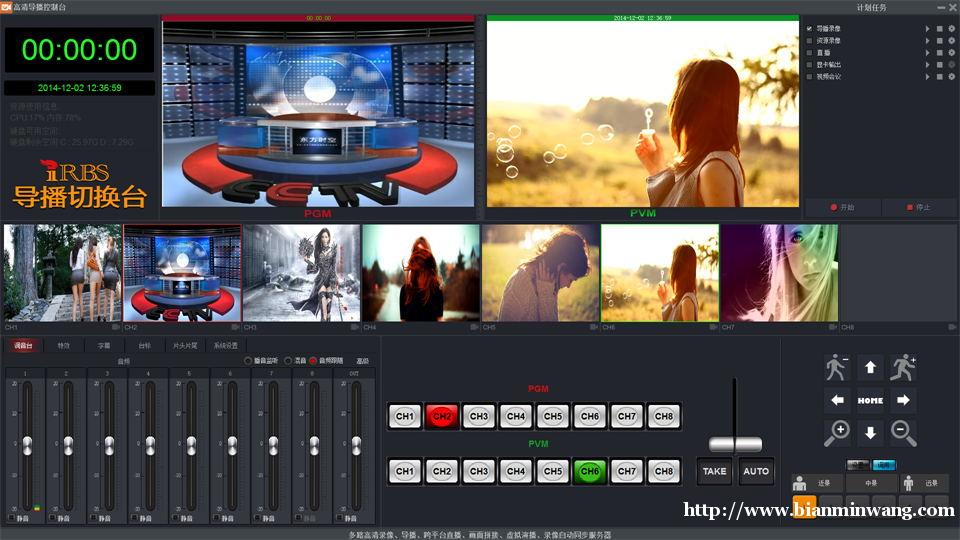Open settings gear for 资源录像
Screen dimensions: 960x540
point(951,40)
